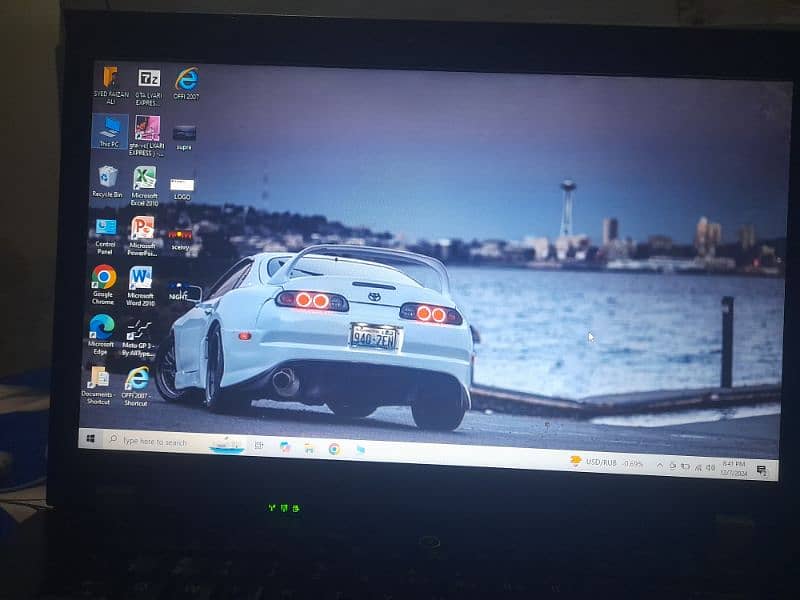
Task: Launch Microsoft Word 2010 desktop shortcut
Action: pyautogui.click(x=141, y=278)
